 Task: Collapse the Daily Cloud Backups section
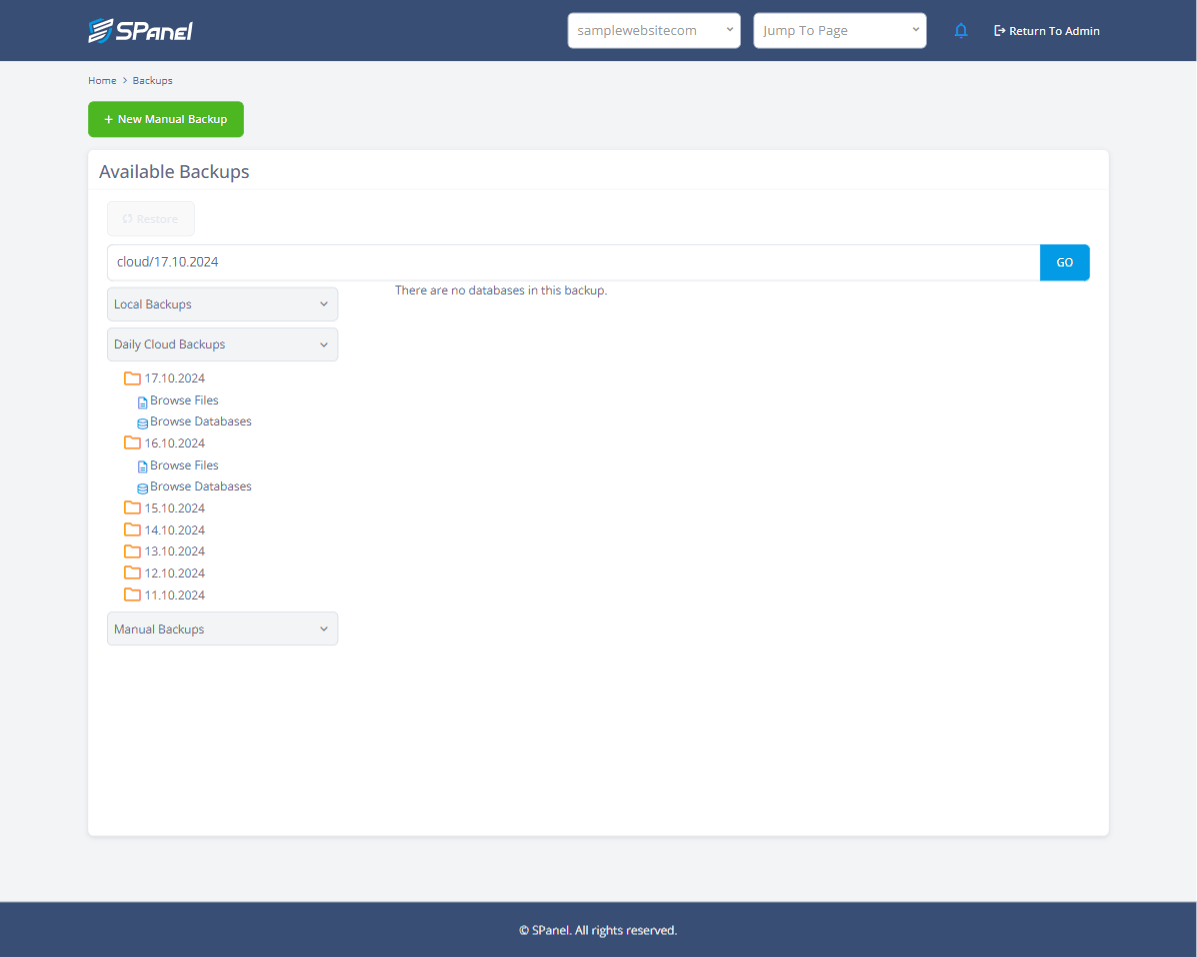(x=222, y=344)
